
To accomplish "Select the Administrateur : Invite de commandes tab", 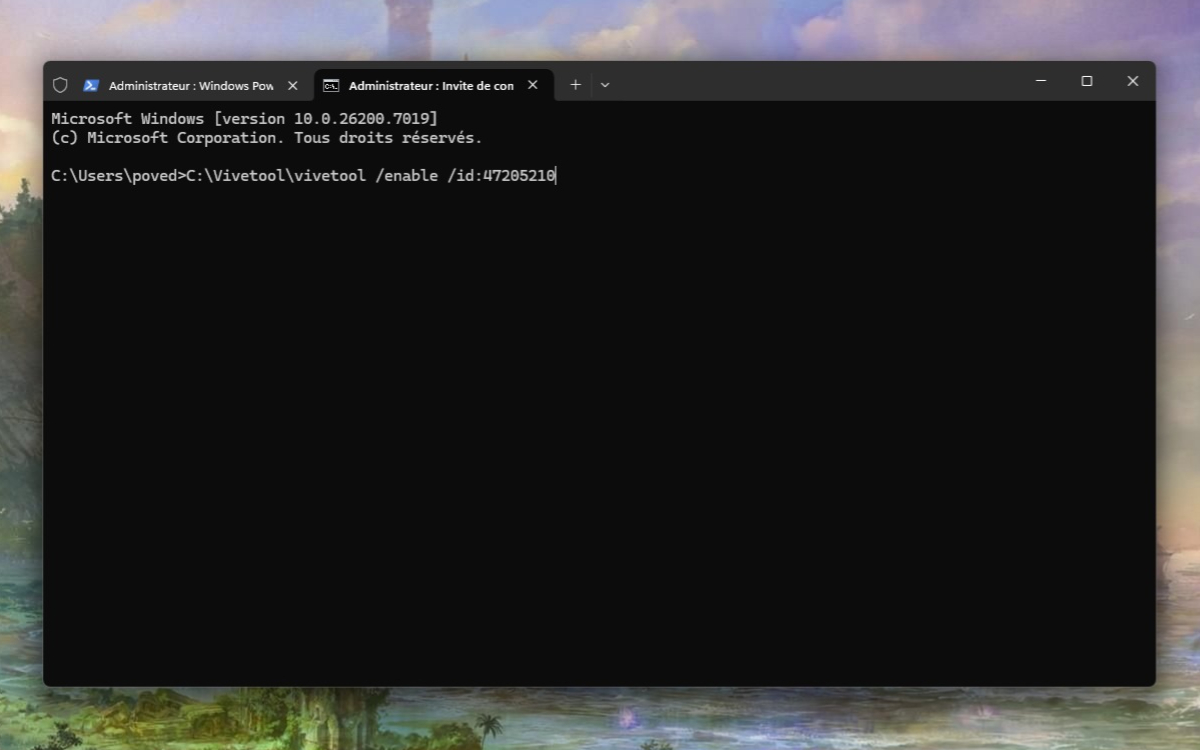I will [430, 85].
